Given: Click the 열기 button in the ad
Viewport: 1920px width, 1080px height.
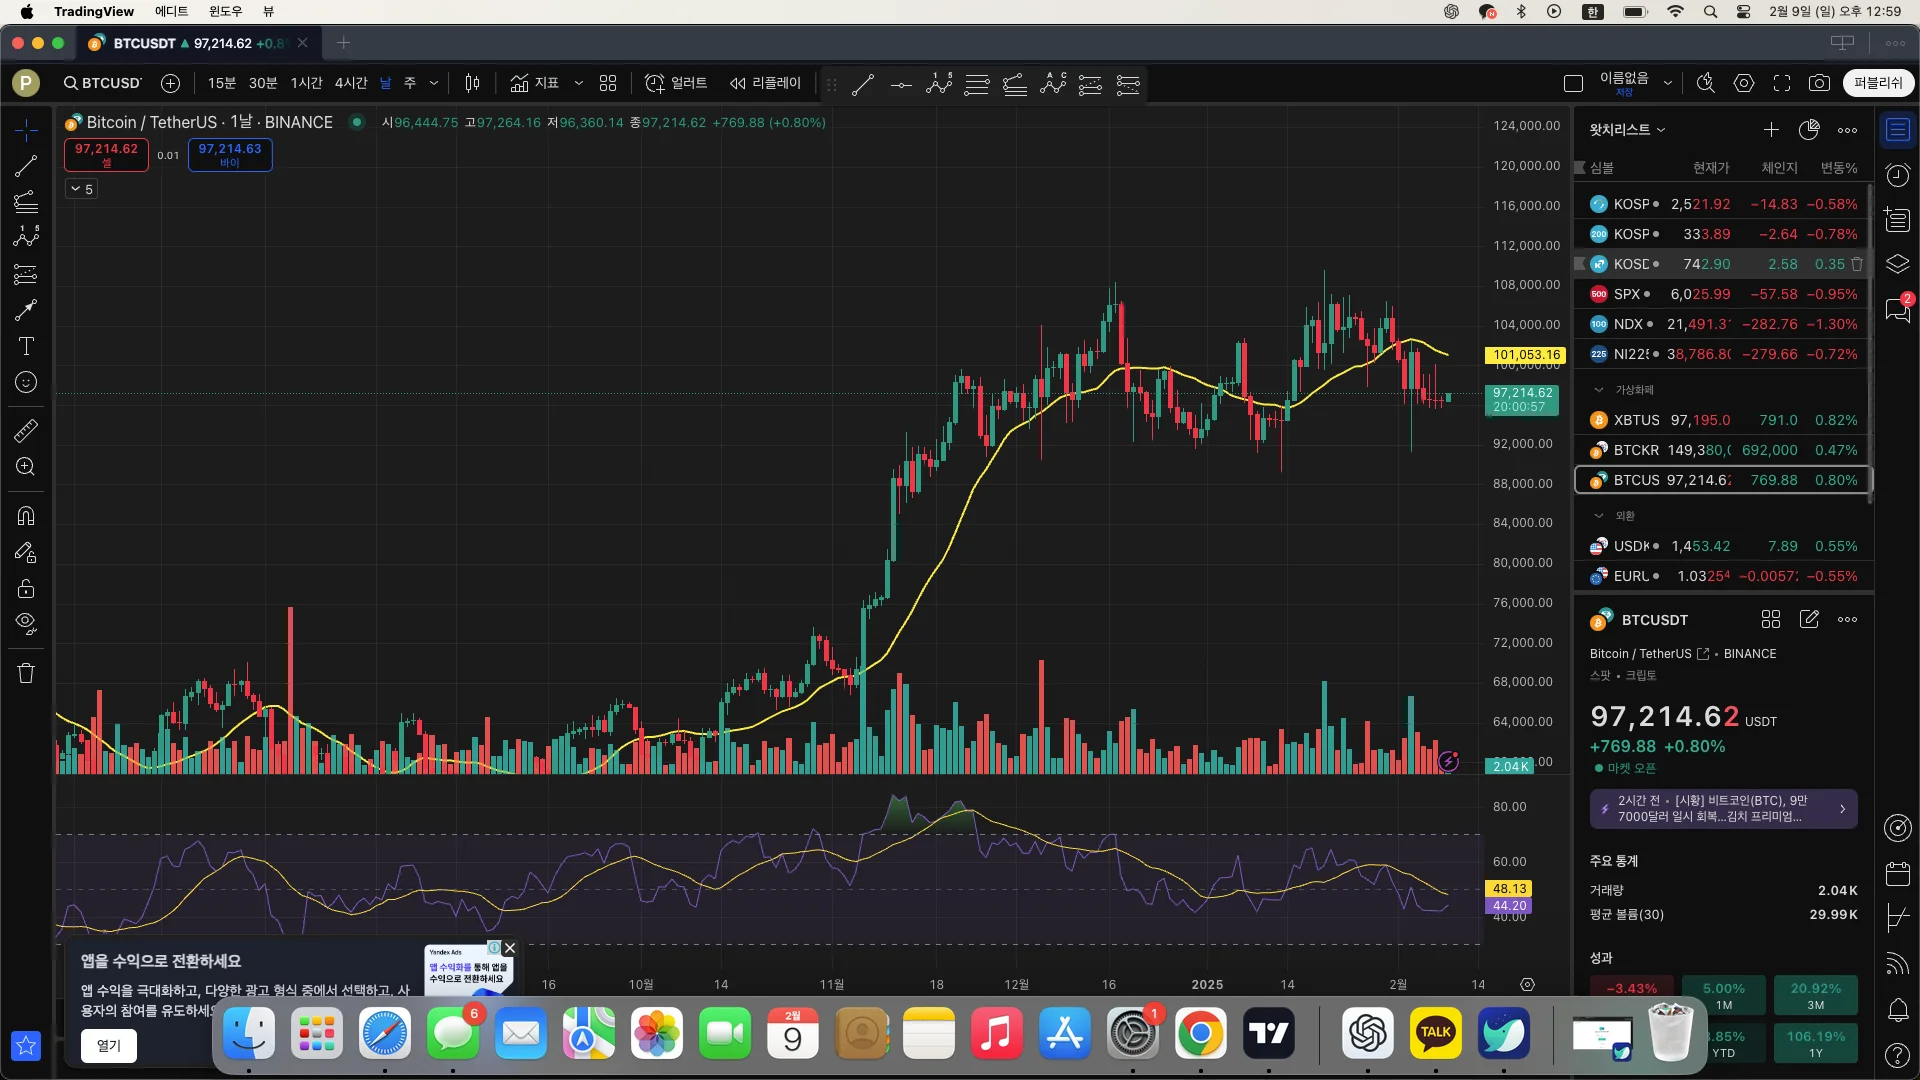Looking at the screenshot, I should pos(108,1045).
